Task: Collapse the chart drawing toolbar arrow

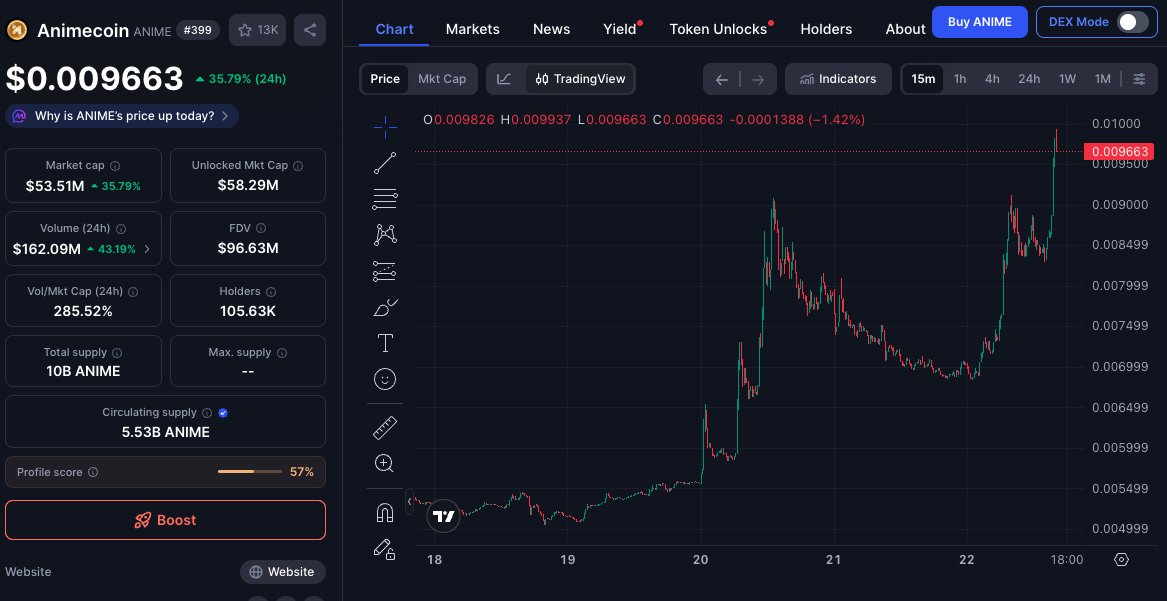Action: click(409, 501)
